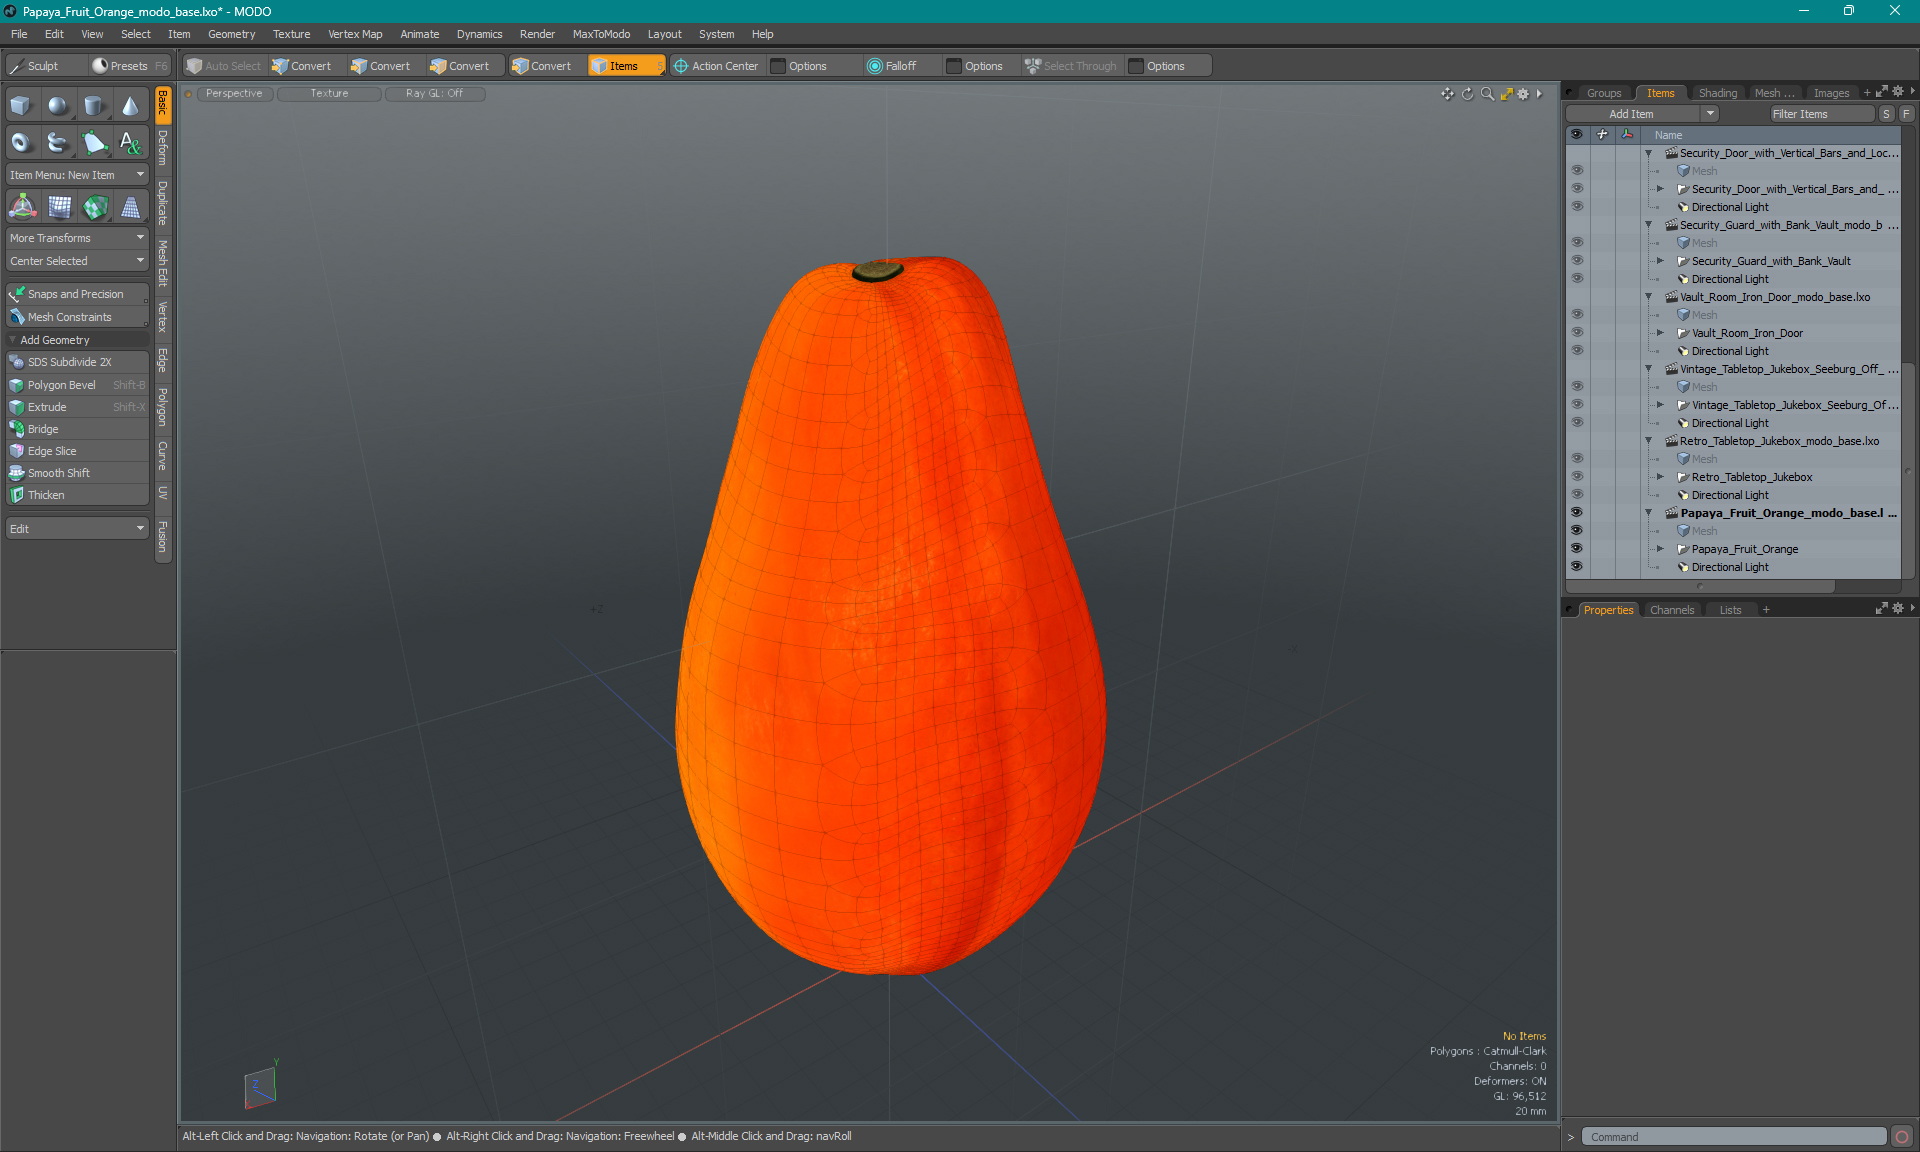
Task: Select the Cylinder primitive tool
Action: [94, 106]
